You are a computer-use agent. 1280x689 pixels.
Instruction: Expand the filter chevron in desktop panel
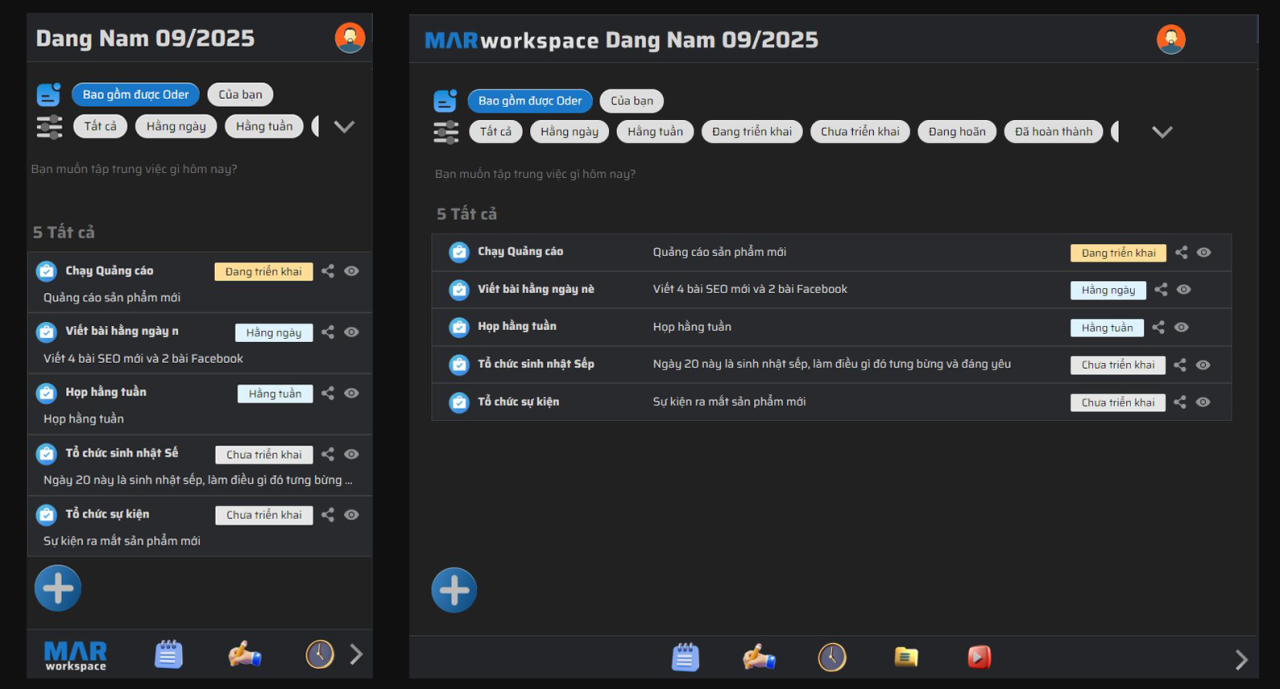(1162, 132)
